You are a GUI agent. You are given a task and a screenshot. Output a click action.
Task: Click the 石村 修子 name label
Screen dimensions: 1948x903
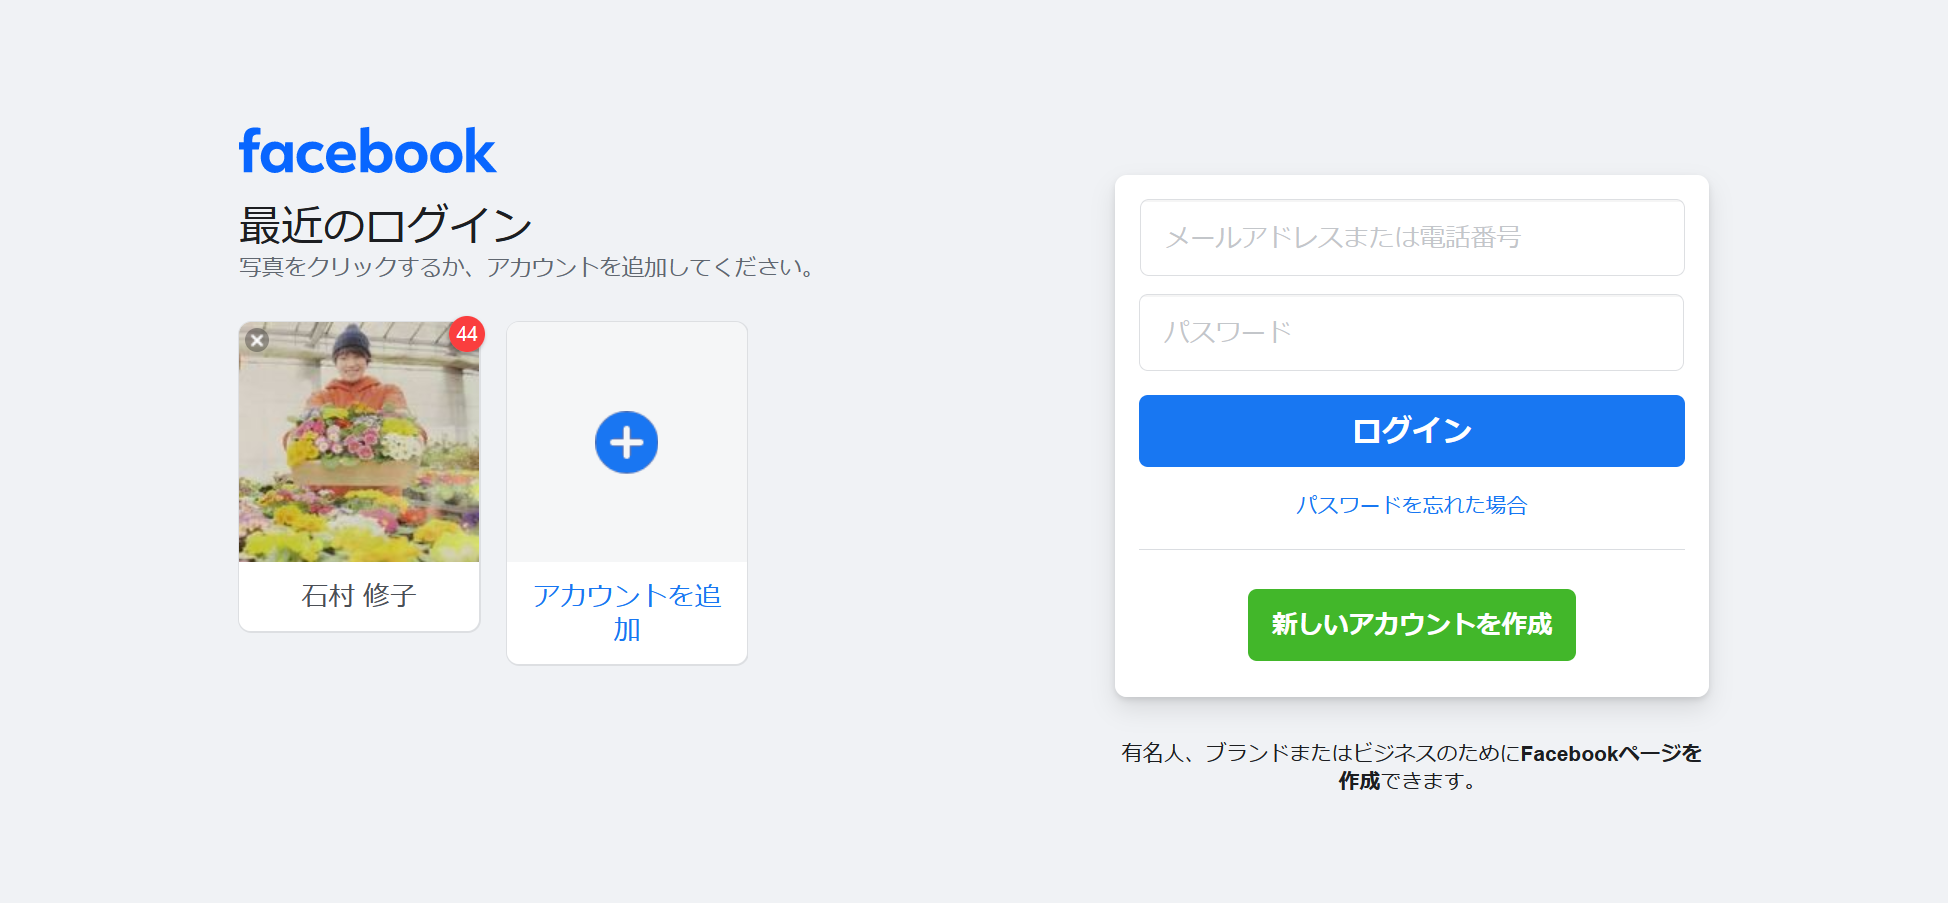358,595
